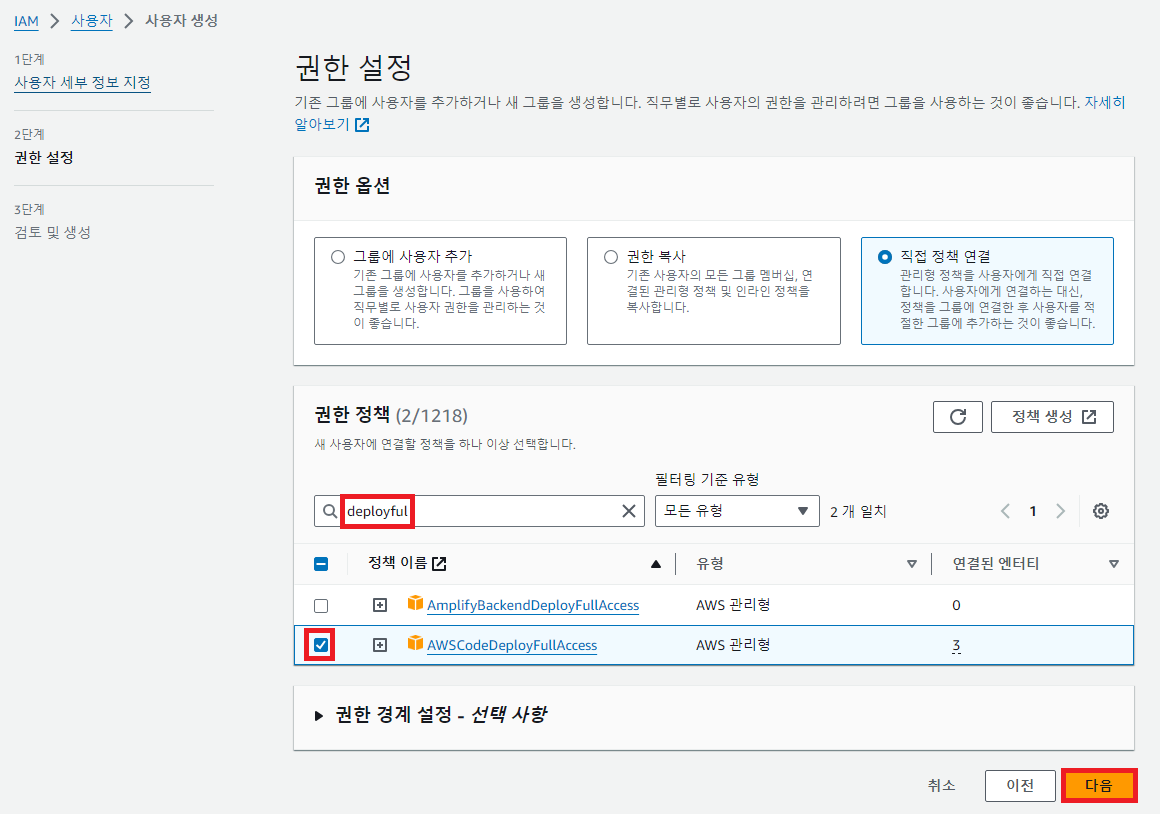Open the 자세히 알아보기 link
Image resolution: width=1160 pixels, height=814 pixels.
click(1105, 102)
